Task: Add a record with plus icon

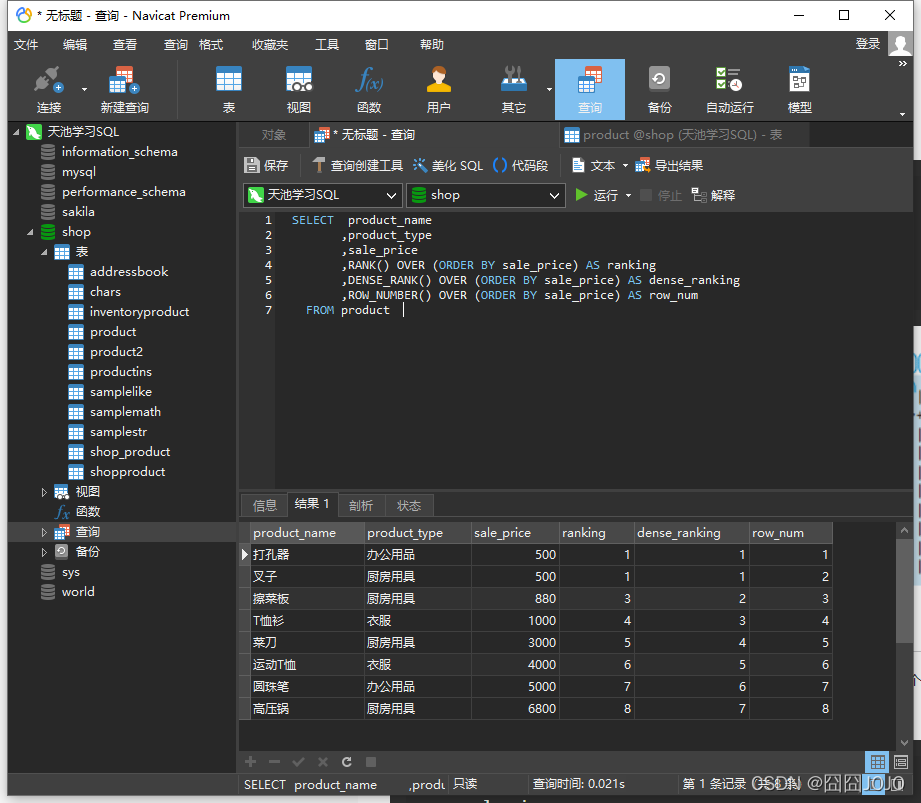Action: coord(251,762)
